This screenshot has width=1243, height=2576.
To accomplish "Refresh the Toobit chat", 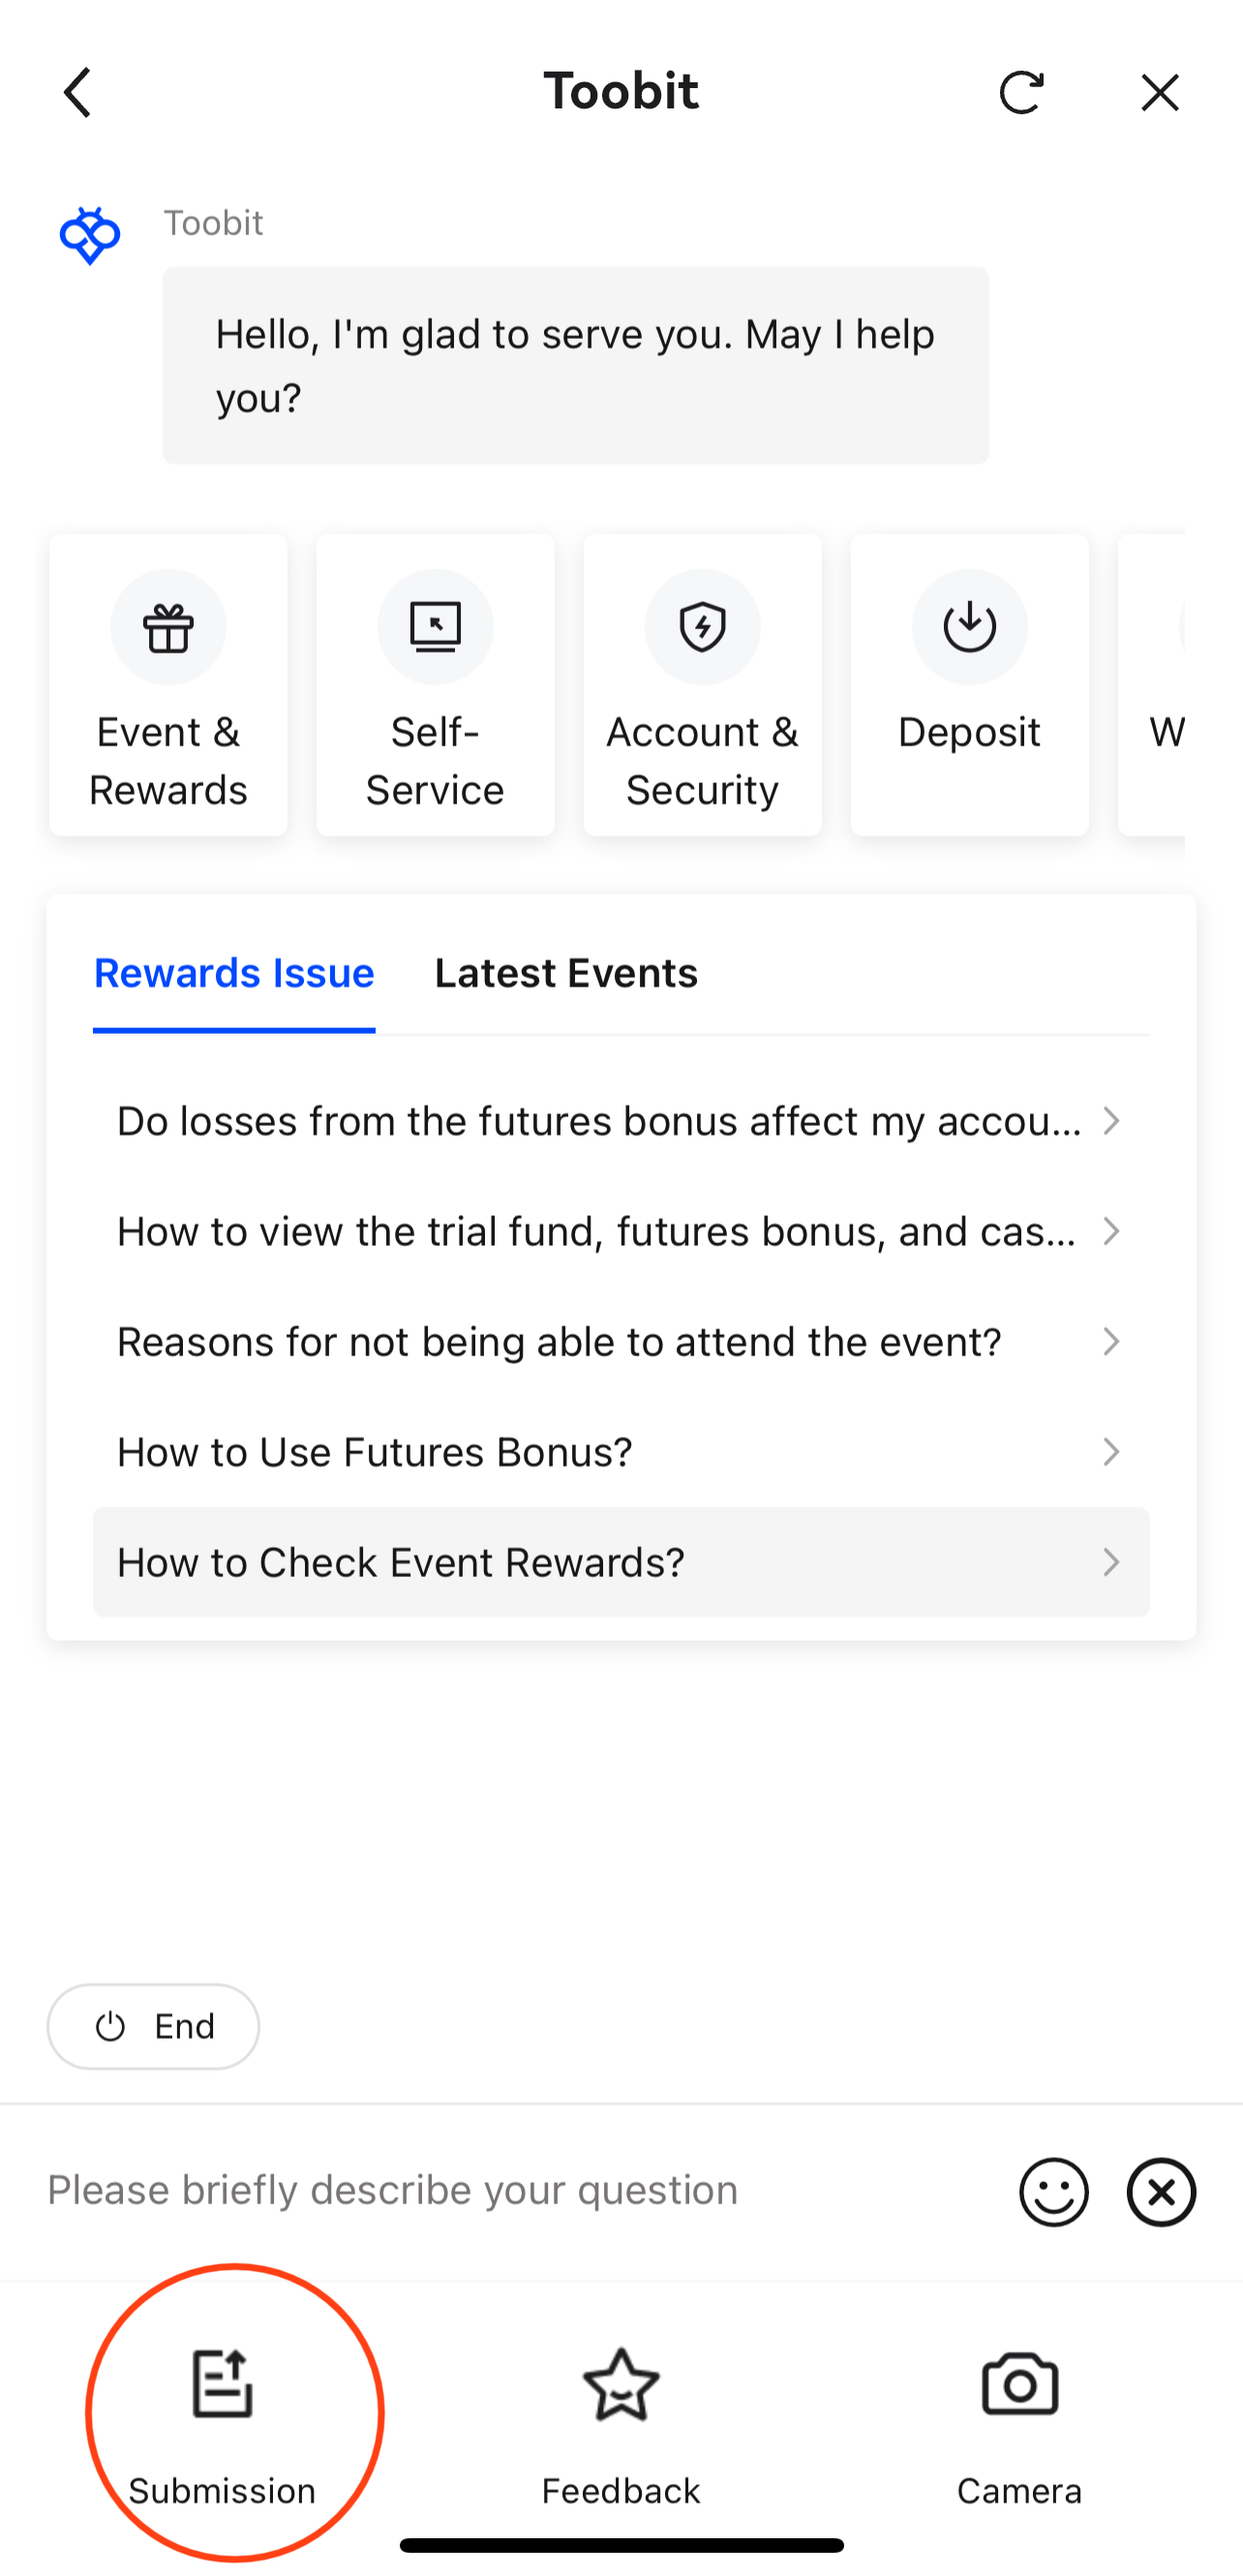I will click(1020, 93).
